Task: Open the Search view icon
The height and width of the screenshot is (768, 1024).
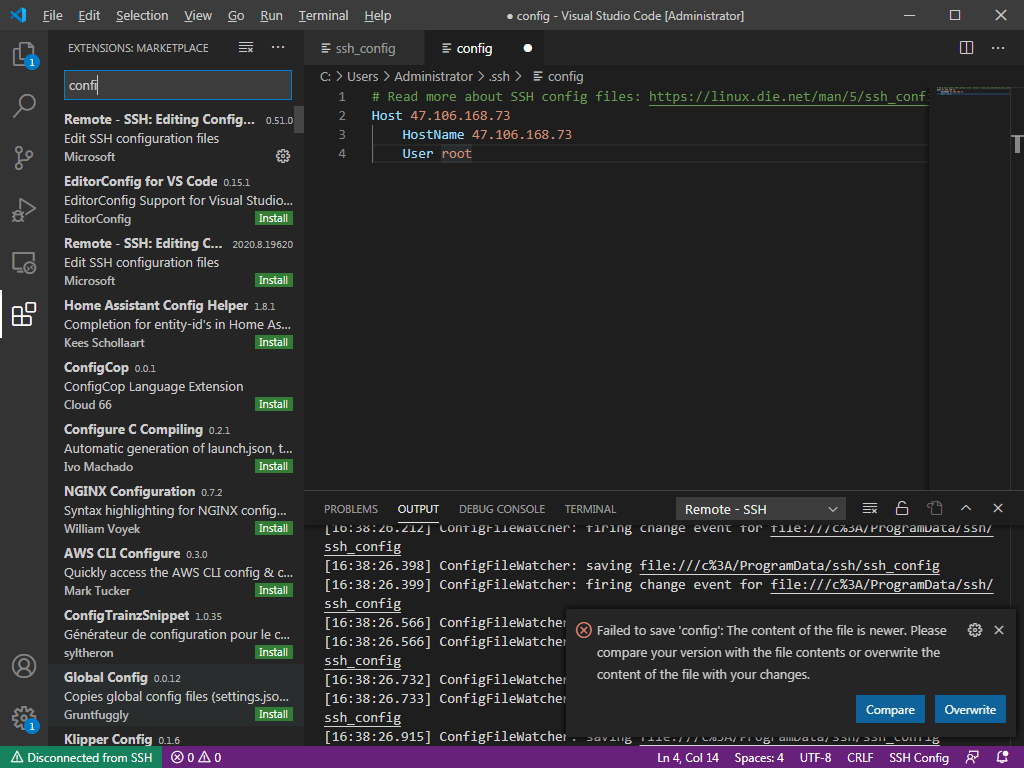Action: click(x=24, y=106)
